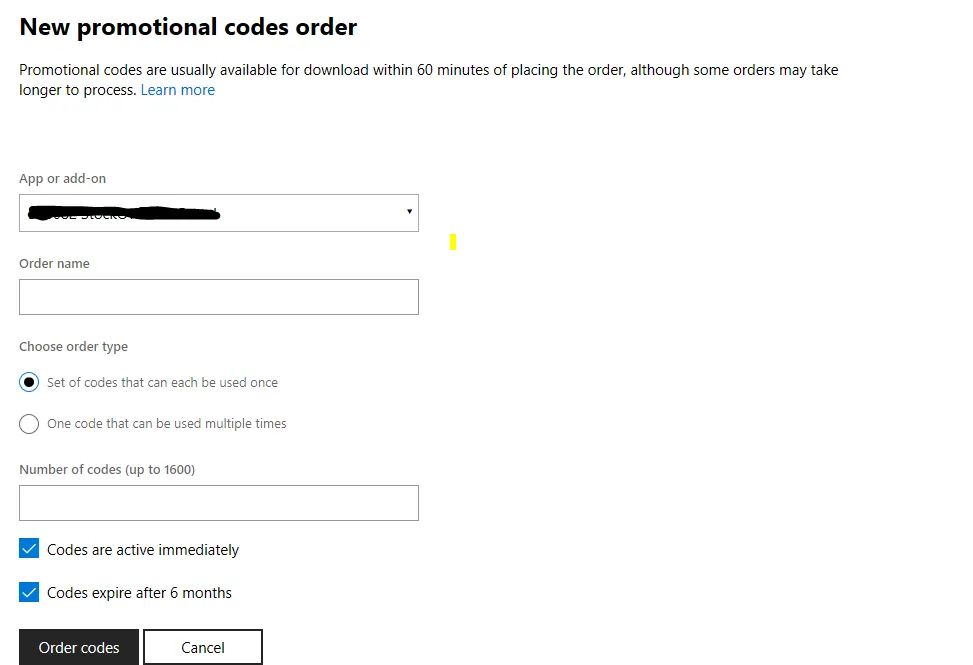
Task: Select the 'Set of codes used once' radio button
Action: tap(29, 383)
